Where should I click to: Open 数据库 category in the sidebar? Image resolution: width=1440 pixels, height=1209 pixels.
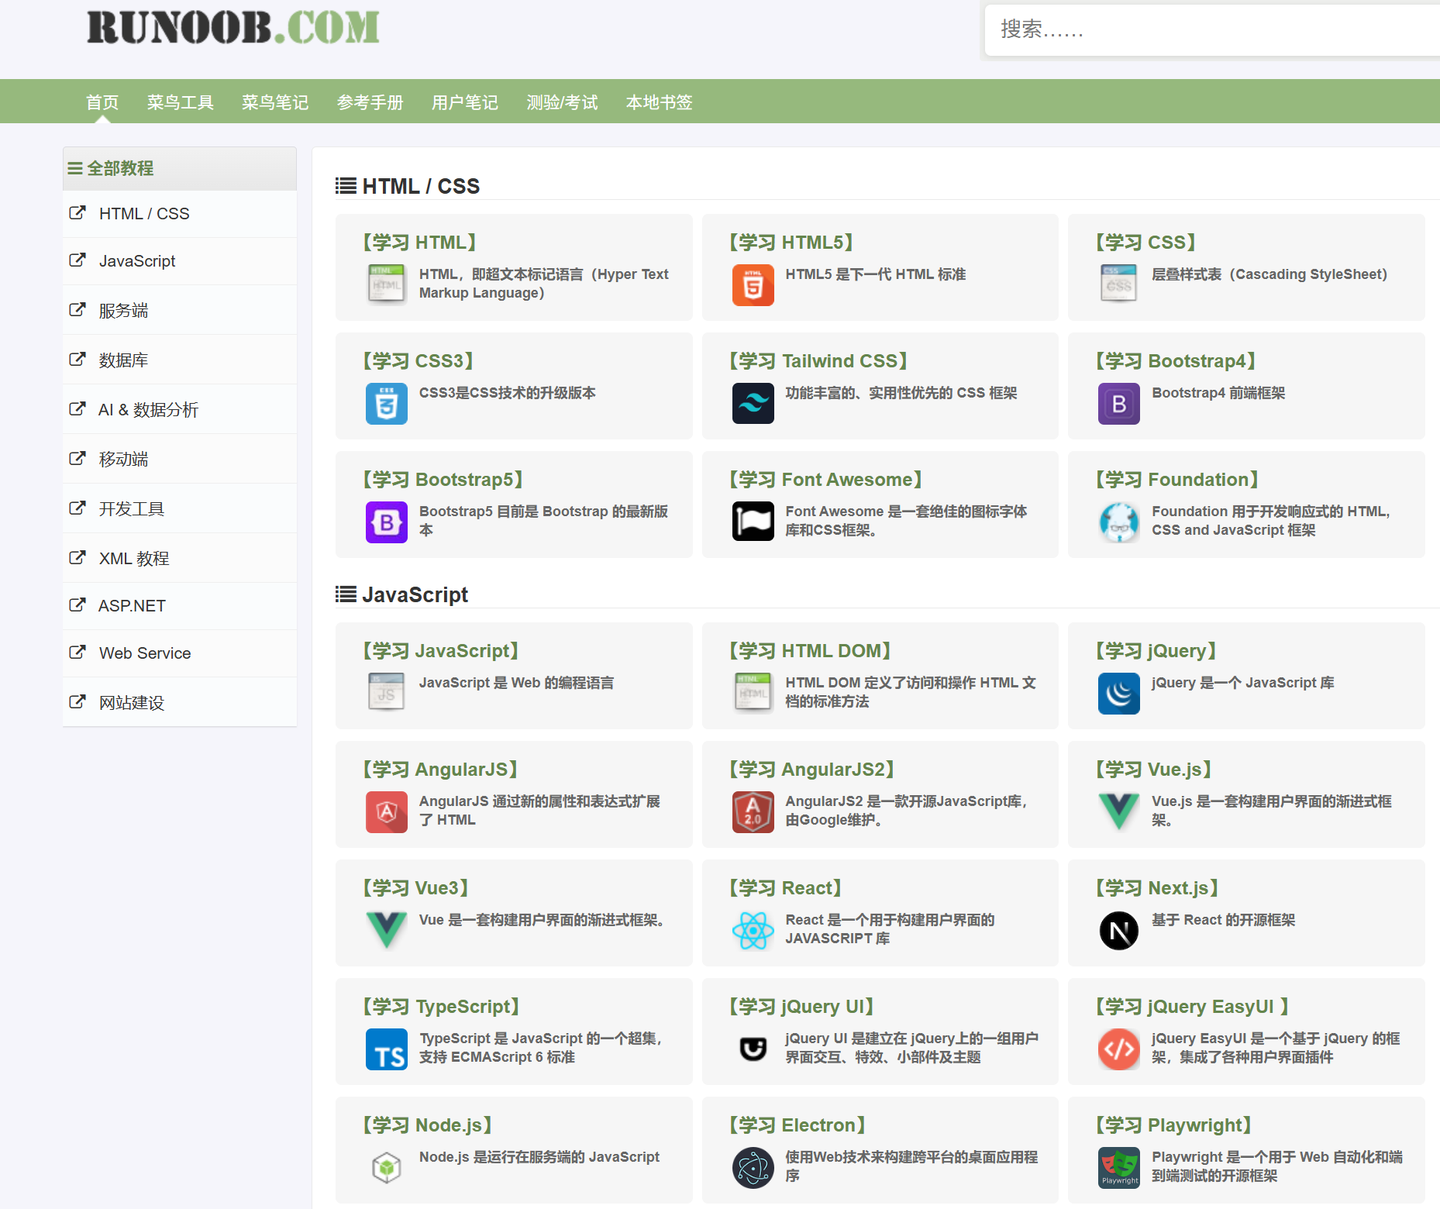tap(180, 360)
